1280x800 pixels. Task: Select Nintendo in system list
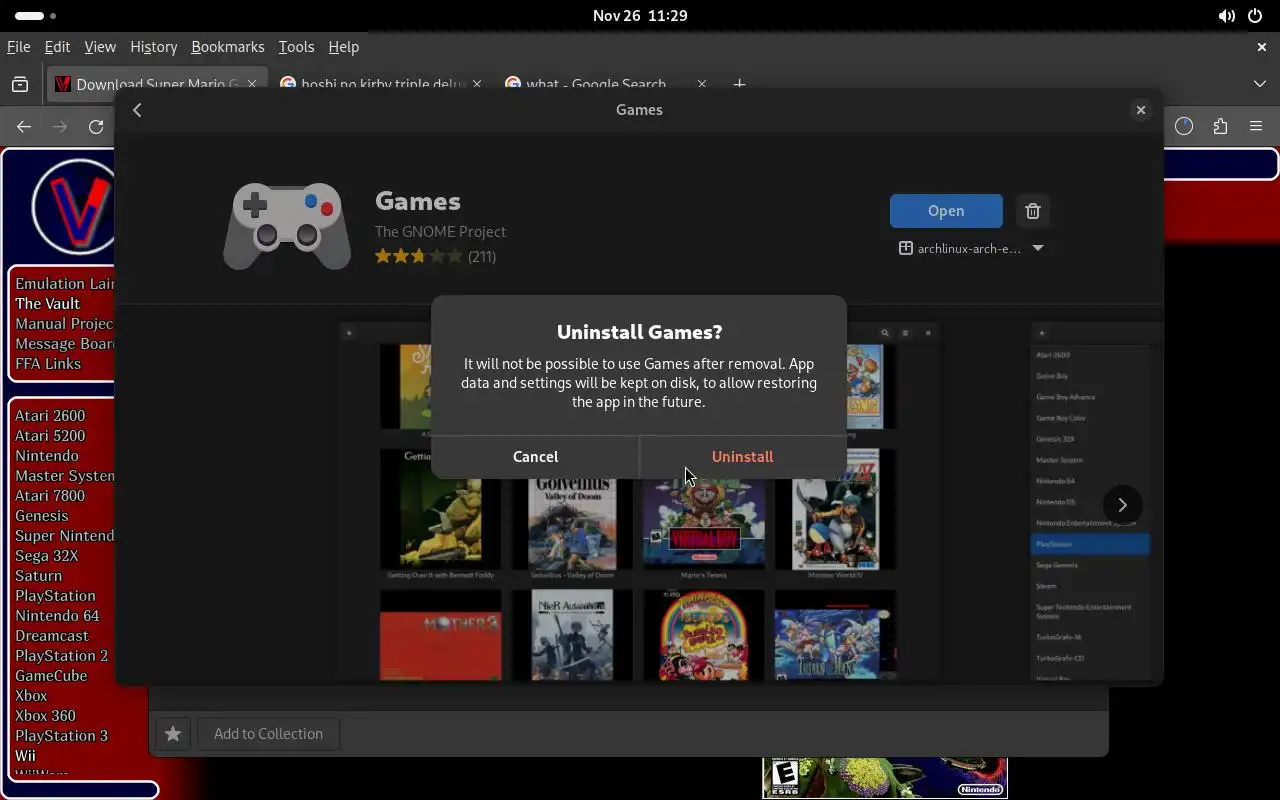[46, 456]
